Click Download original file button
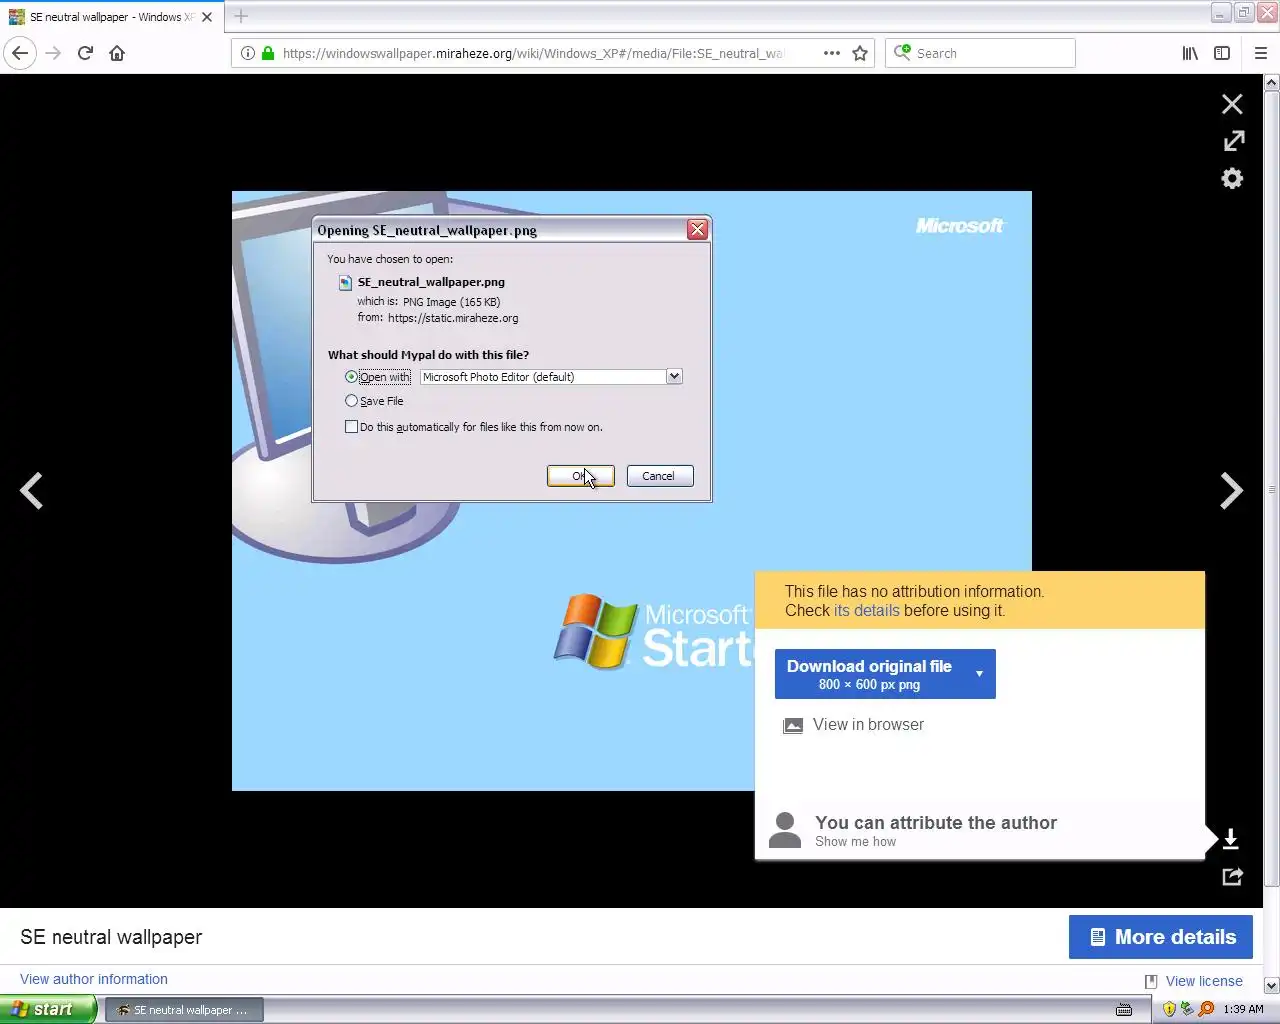 (x=869, y=674)
